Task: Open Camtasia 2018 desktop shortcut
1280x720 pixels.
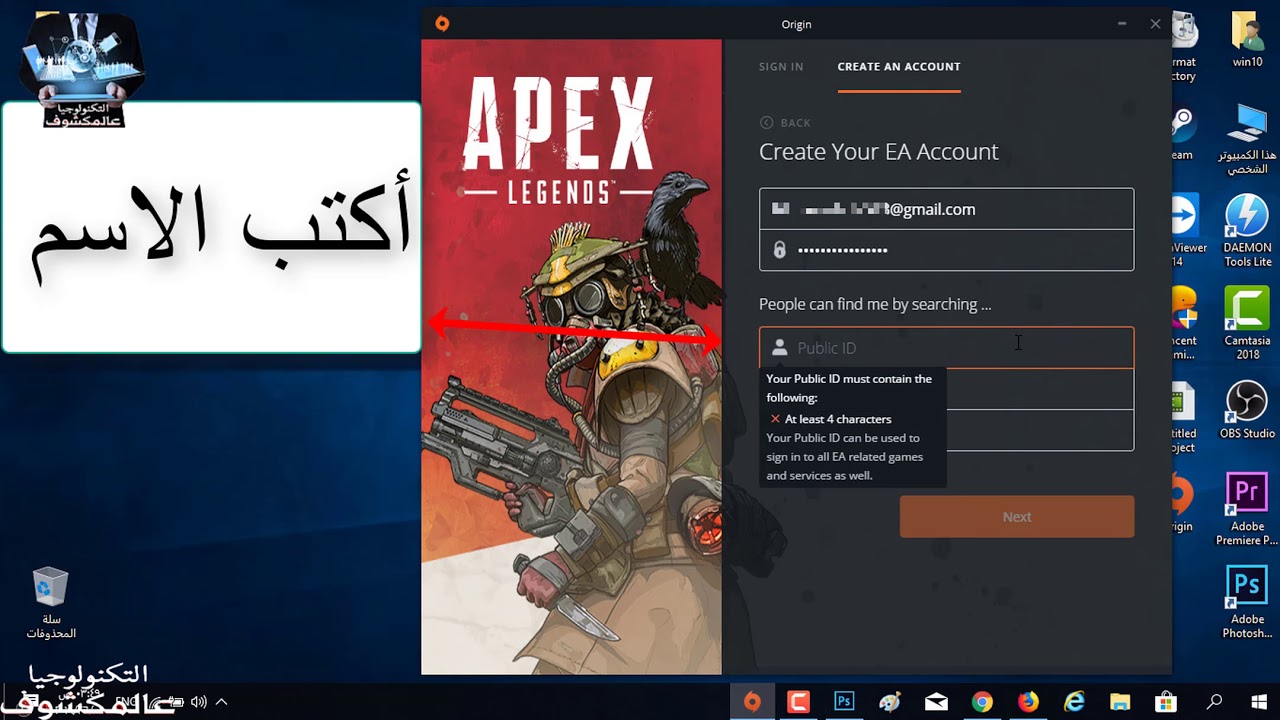Action: 1247,324
